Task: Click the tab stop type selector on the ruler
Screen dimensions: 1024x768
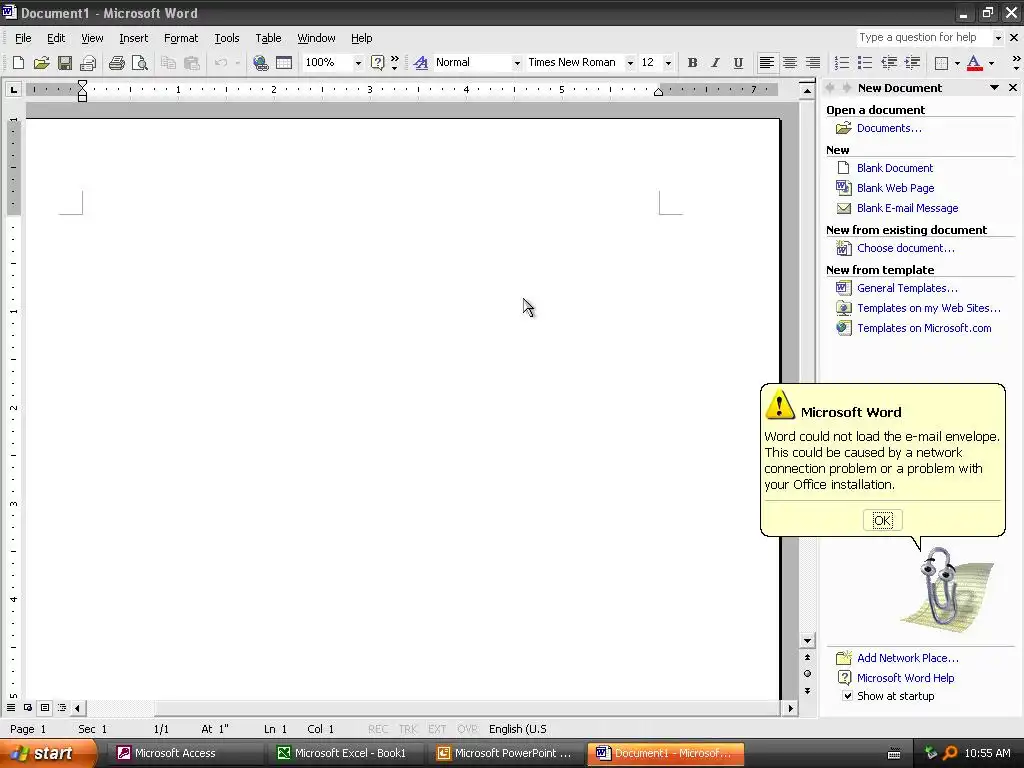Action: [x=13, y=89]
